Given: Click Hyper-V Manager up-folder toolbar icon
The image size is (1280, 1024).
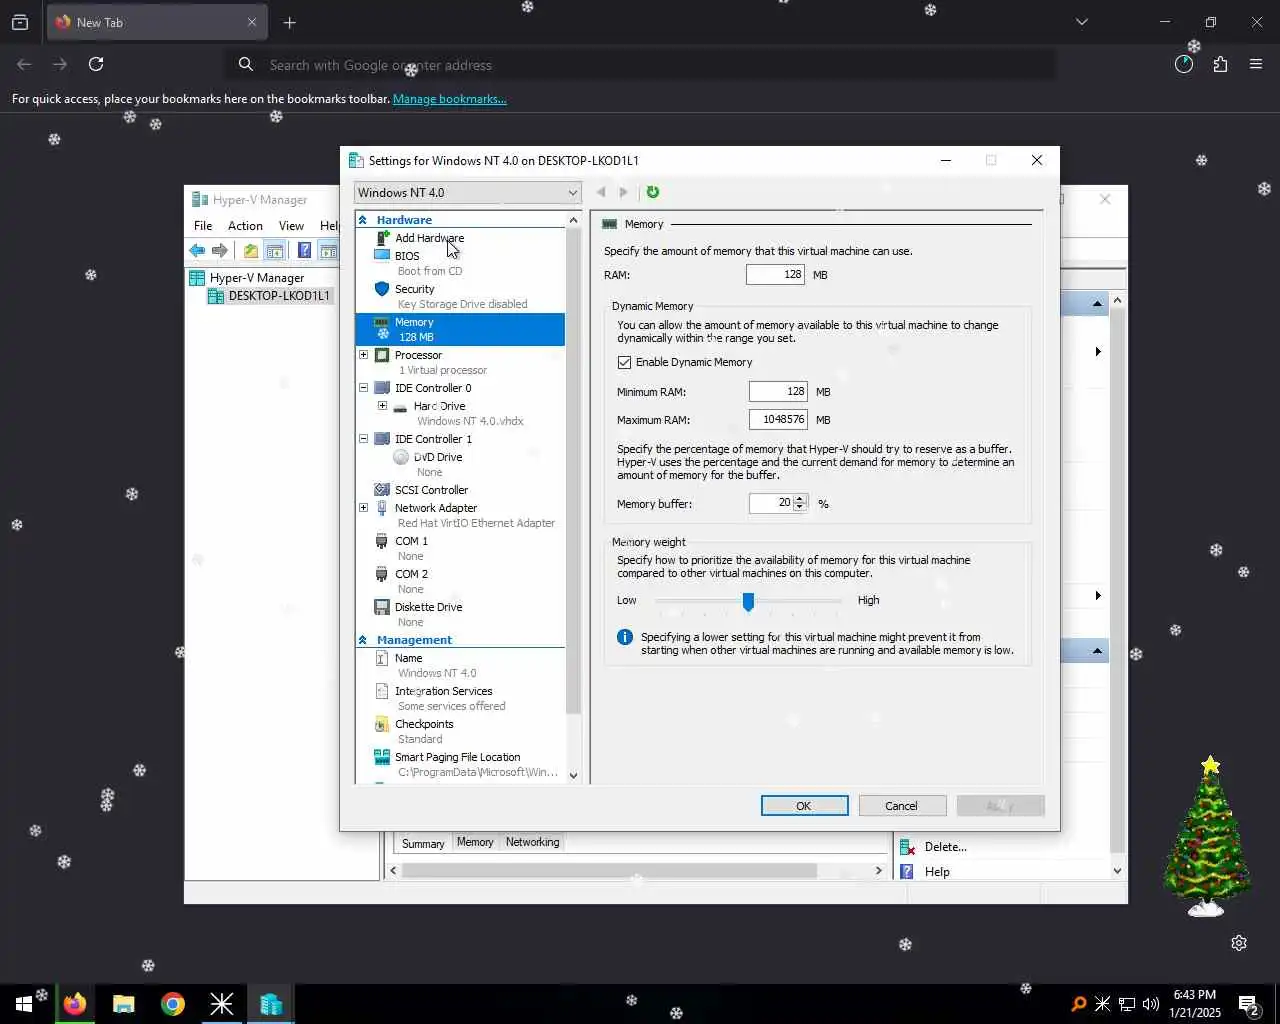Looking at the screenshot, I should coord(251,250).
